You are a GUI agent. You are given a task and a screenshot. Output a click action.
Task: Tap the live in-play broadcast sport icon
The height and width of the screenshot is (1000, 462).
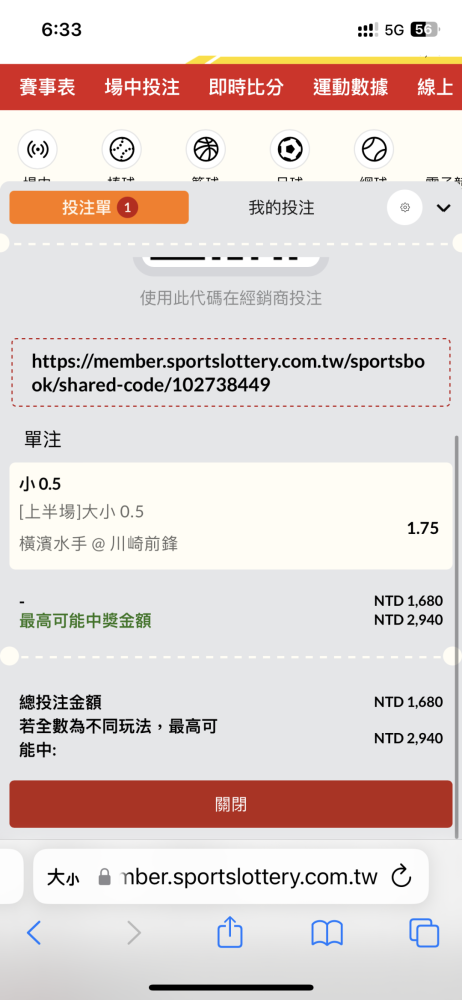(38, 149)
